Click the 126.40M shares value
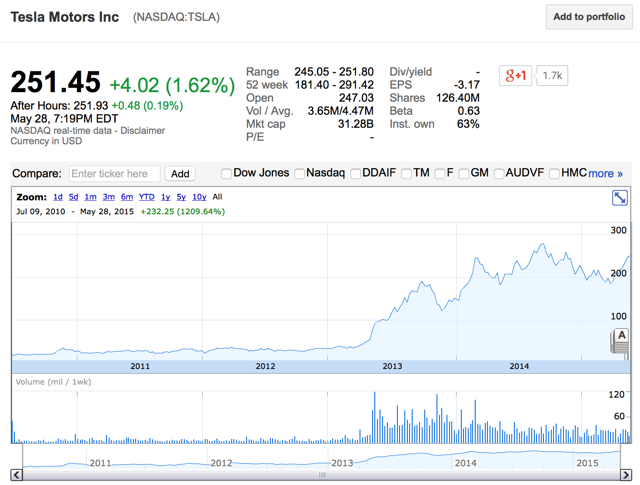The height and width of the screenshot is (485, 640). pos(458,98)
